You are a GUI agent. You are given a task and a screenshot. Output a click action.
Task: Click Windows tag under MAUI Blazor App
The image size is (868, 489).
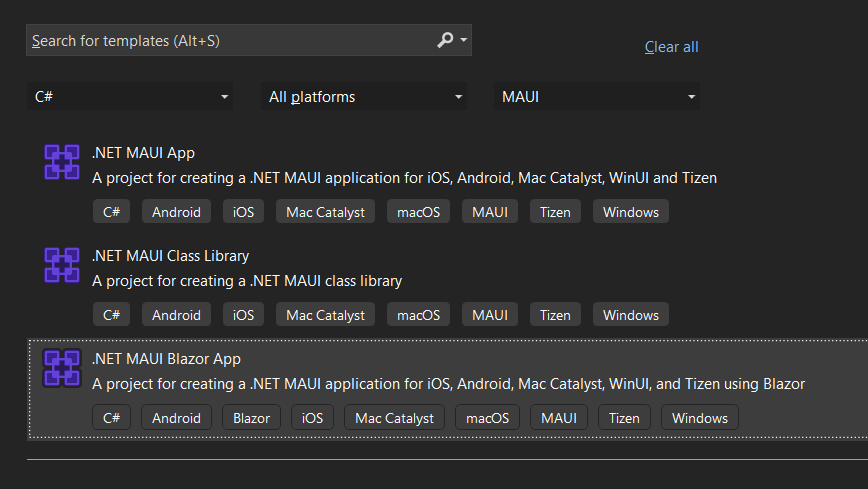[x=700, y=418]
